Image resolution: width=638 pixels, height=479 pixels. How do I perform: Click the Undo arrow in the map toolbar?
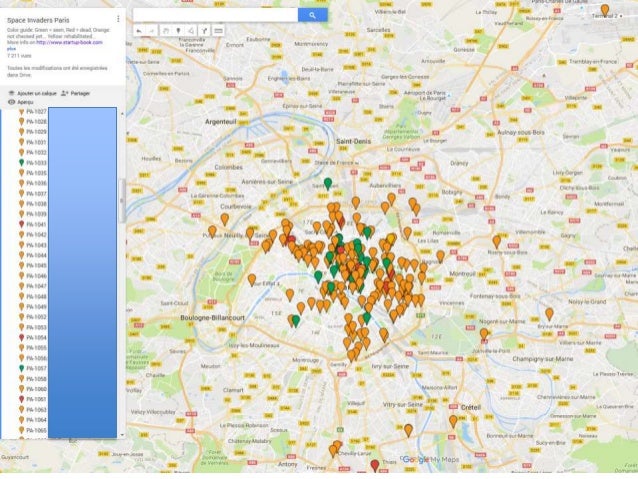coord(139,31)
